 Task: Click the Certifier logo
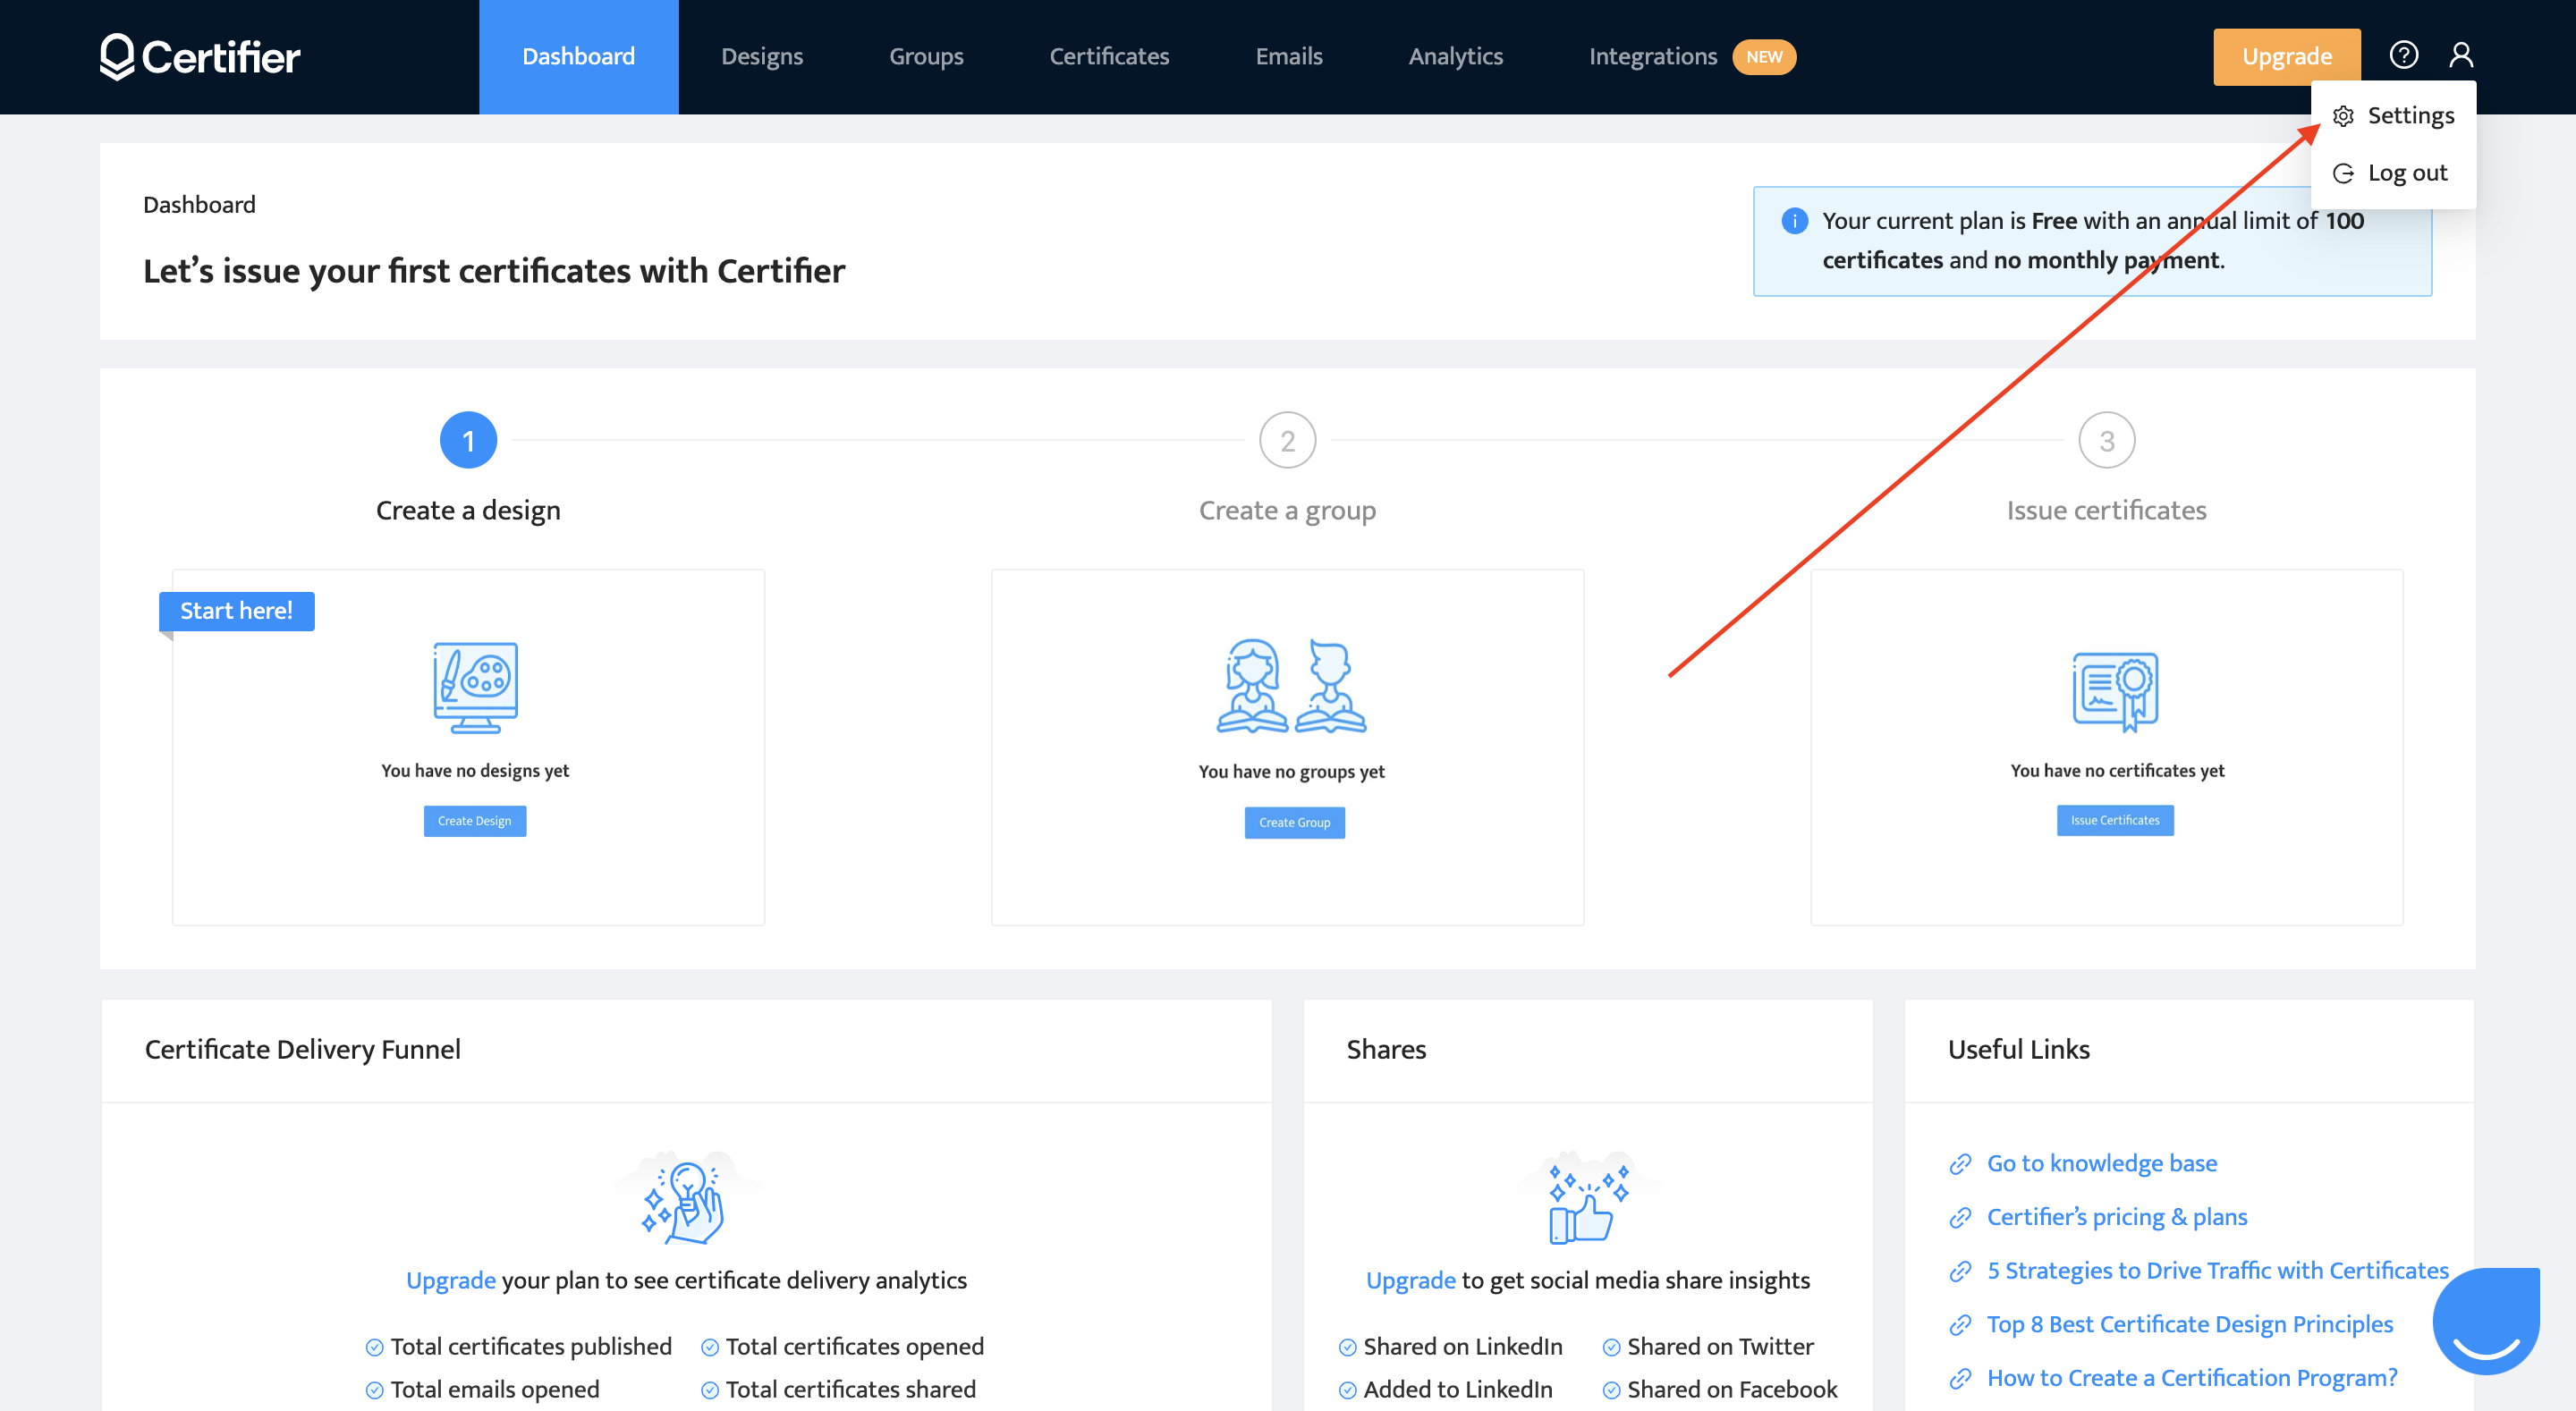click(x=200, y=57)
